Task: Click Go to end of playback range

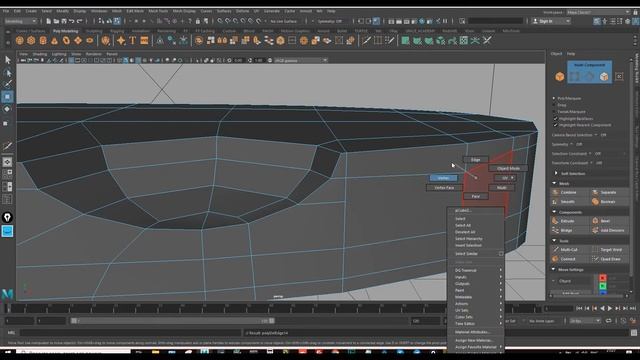Action: click(x=633, y=309)
